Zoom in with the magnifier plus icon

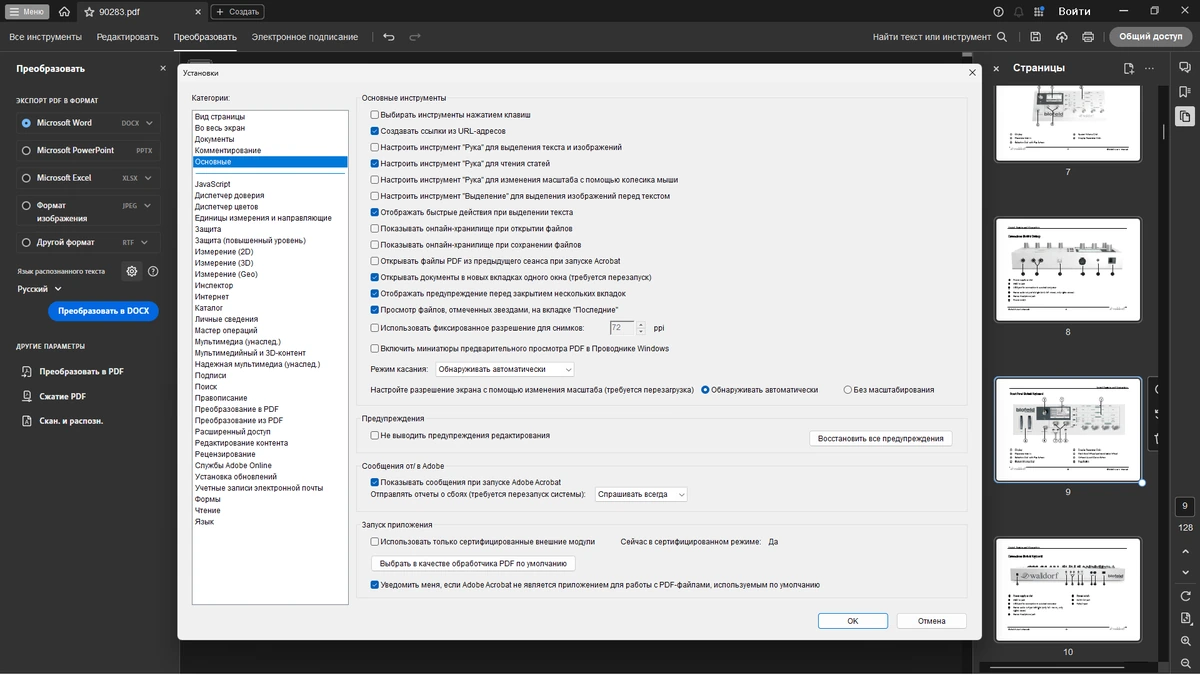(1185, 640)
